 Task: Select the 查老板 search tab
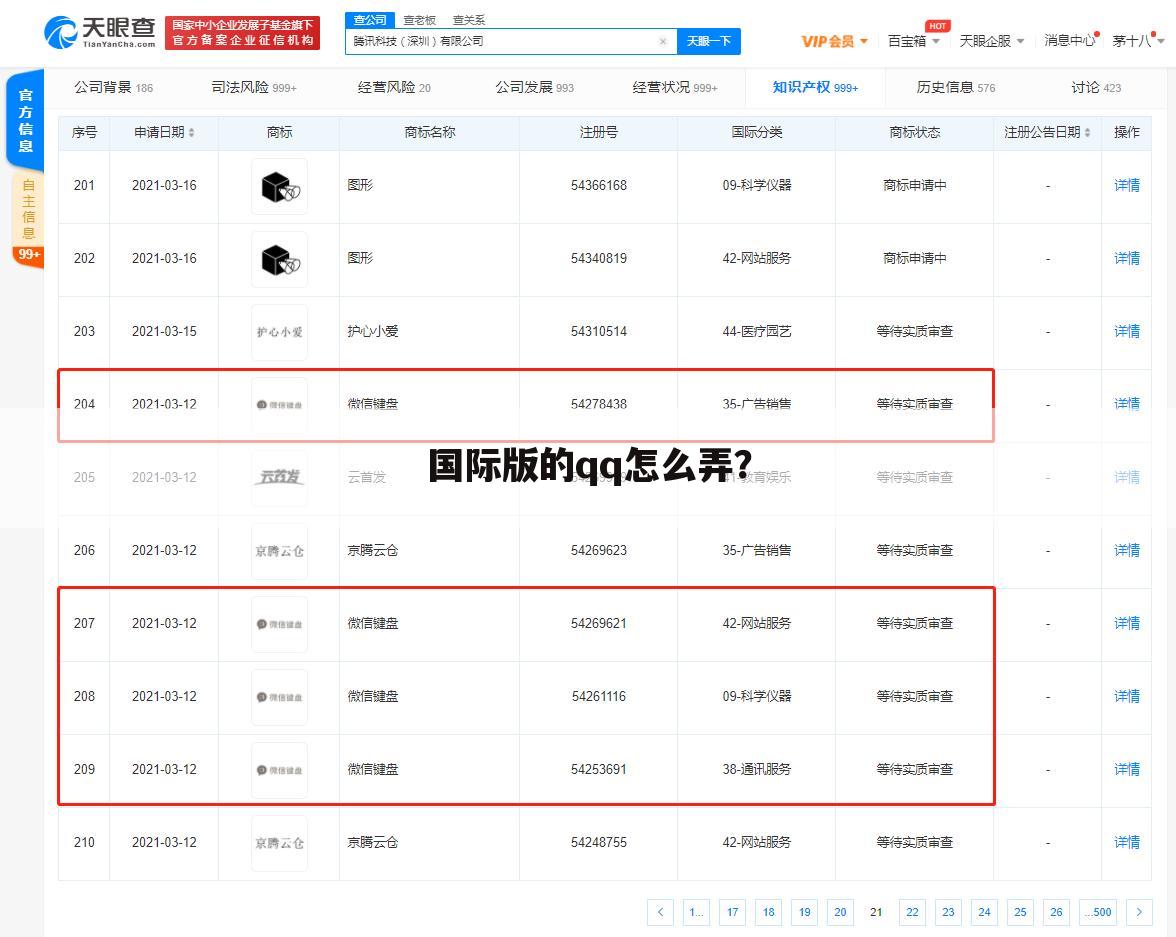pyautogui.click(x=419, y=20)
